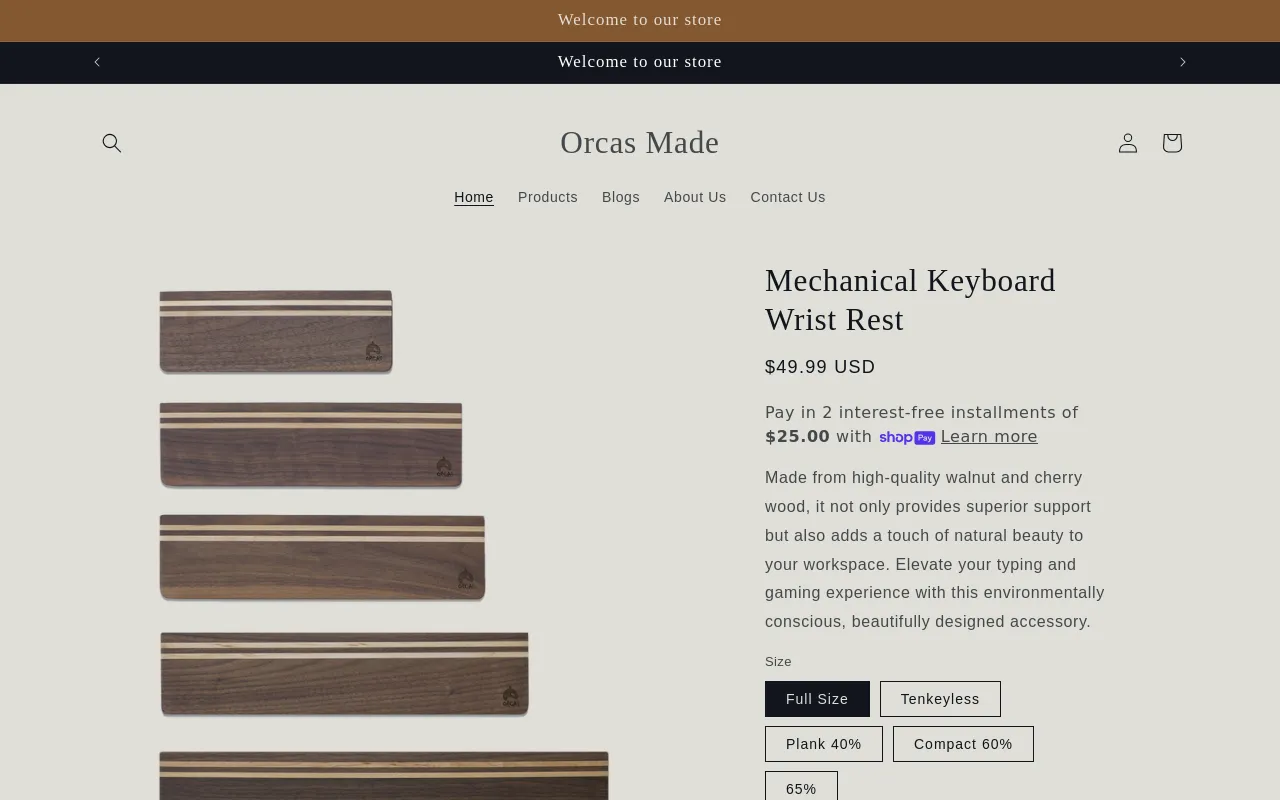The height and width of the screenshot is (800, 1280).
Task: Go to the Home menu item
Action: coord(474,197)
